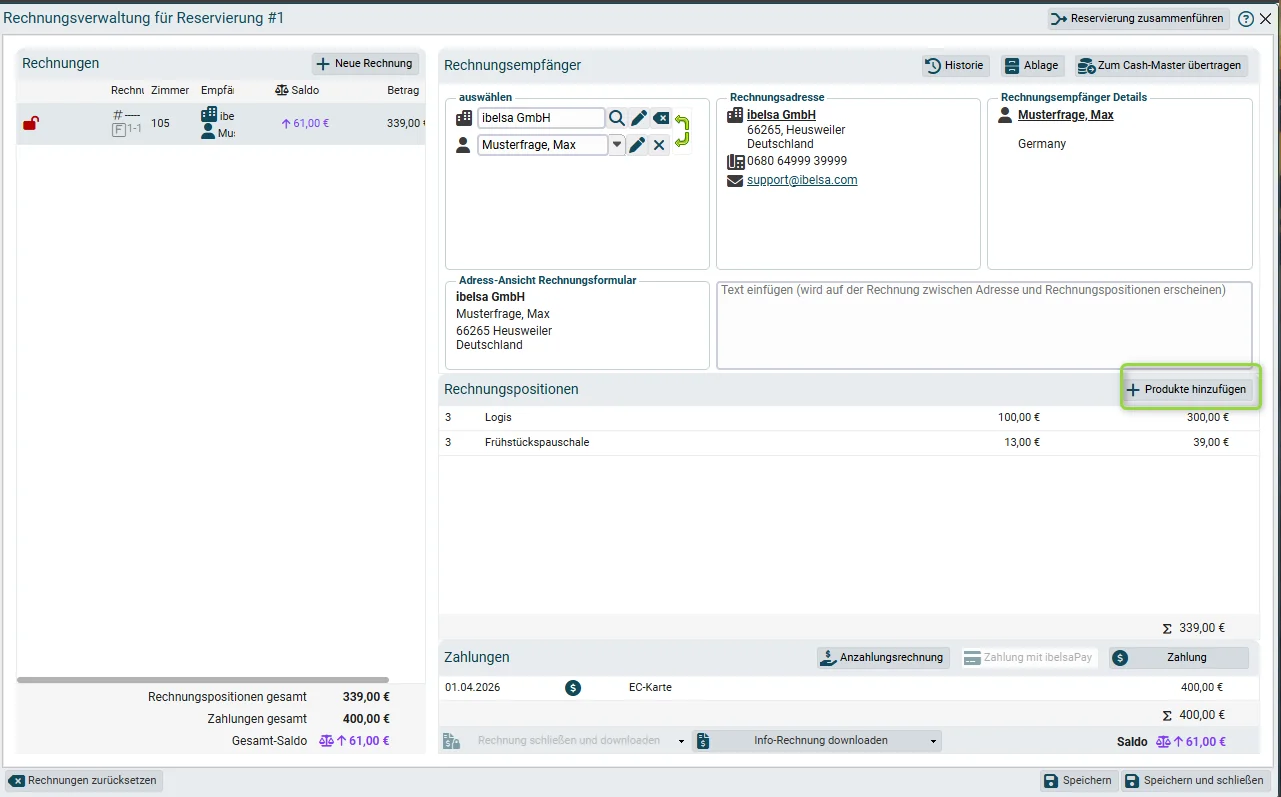This screenshot has height=797, width=1281.
Task: Open Musterfrage, Max link in recipient details
Action: point(1065,115)
